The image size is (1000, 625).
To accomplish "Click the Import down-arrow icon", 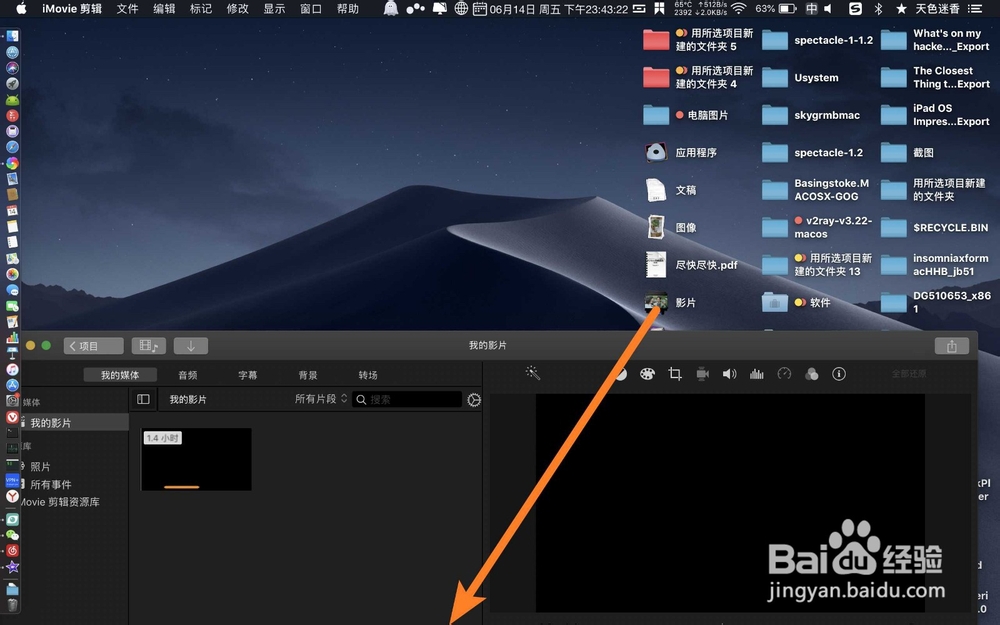I will [x=190, y=345].
